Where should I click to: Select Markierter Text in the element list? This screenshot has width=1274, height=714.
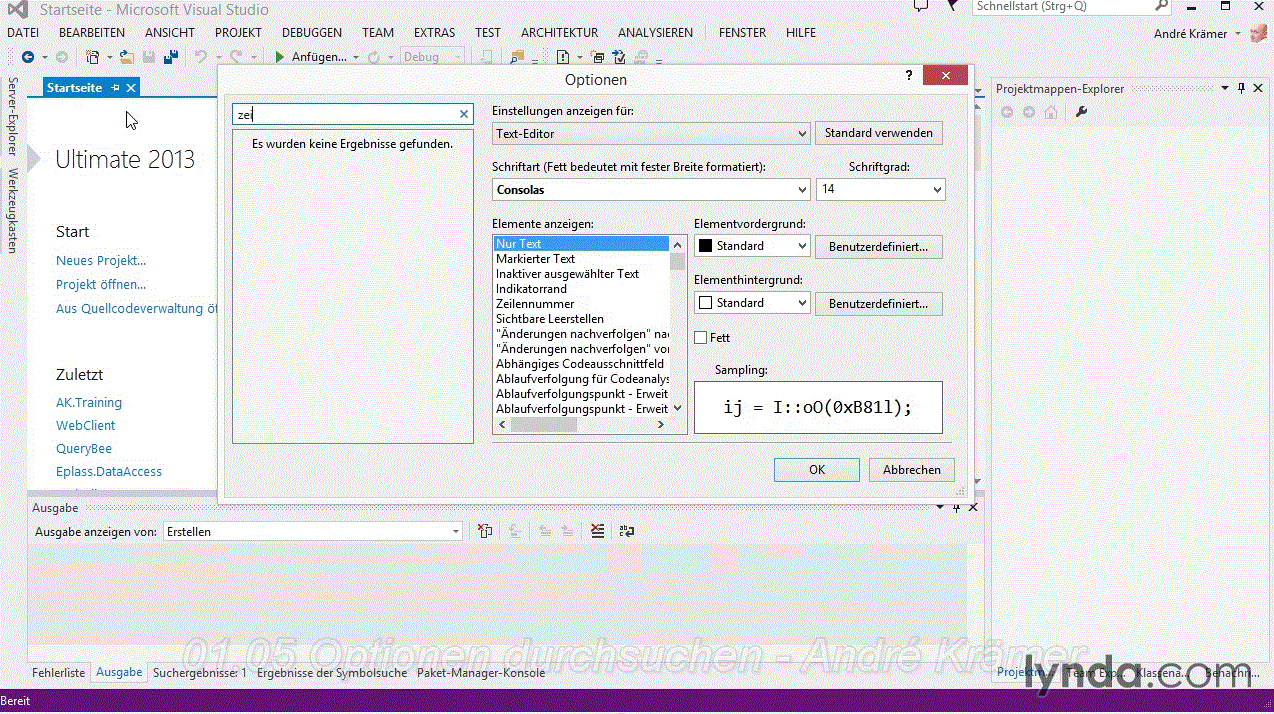coord(536,259)
